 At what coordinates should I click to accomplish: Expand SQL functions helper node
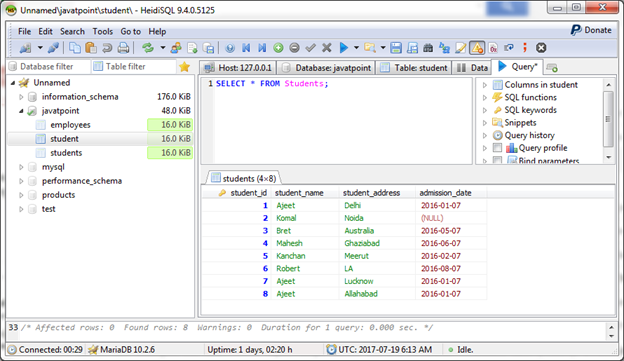[485, 98]
